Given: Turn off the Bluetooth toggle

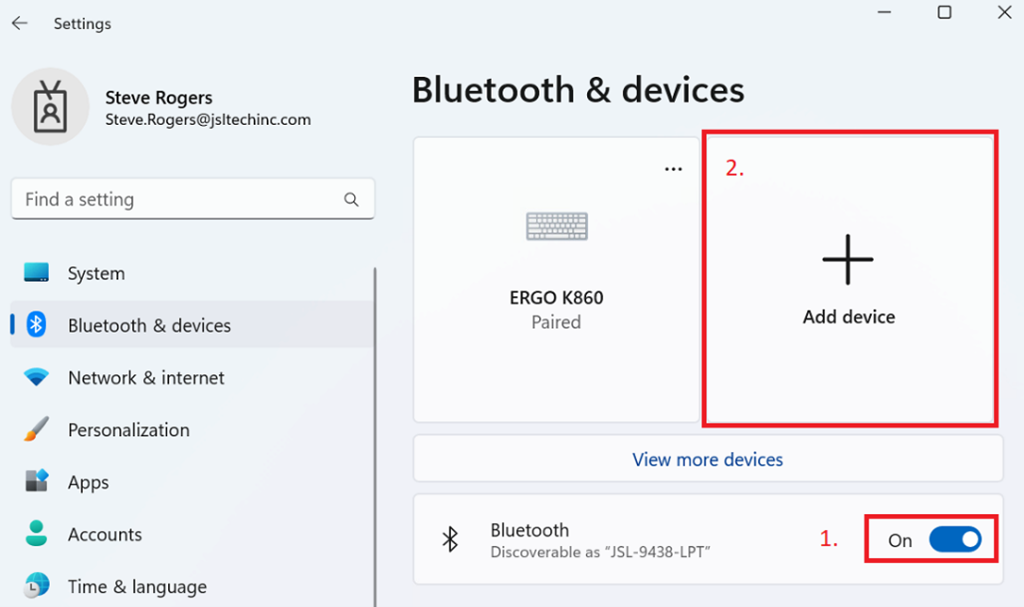Looking at the screenshot, I should pos(955,540).
